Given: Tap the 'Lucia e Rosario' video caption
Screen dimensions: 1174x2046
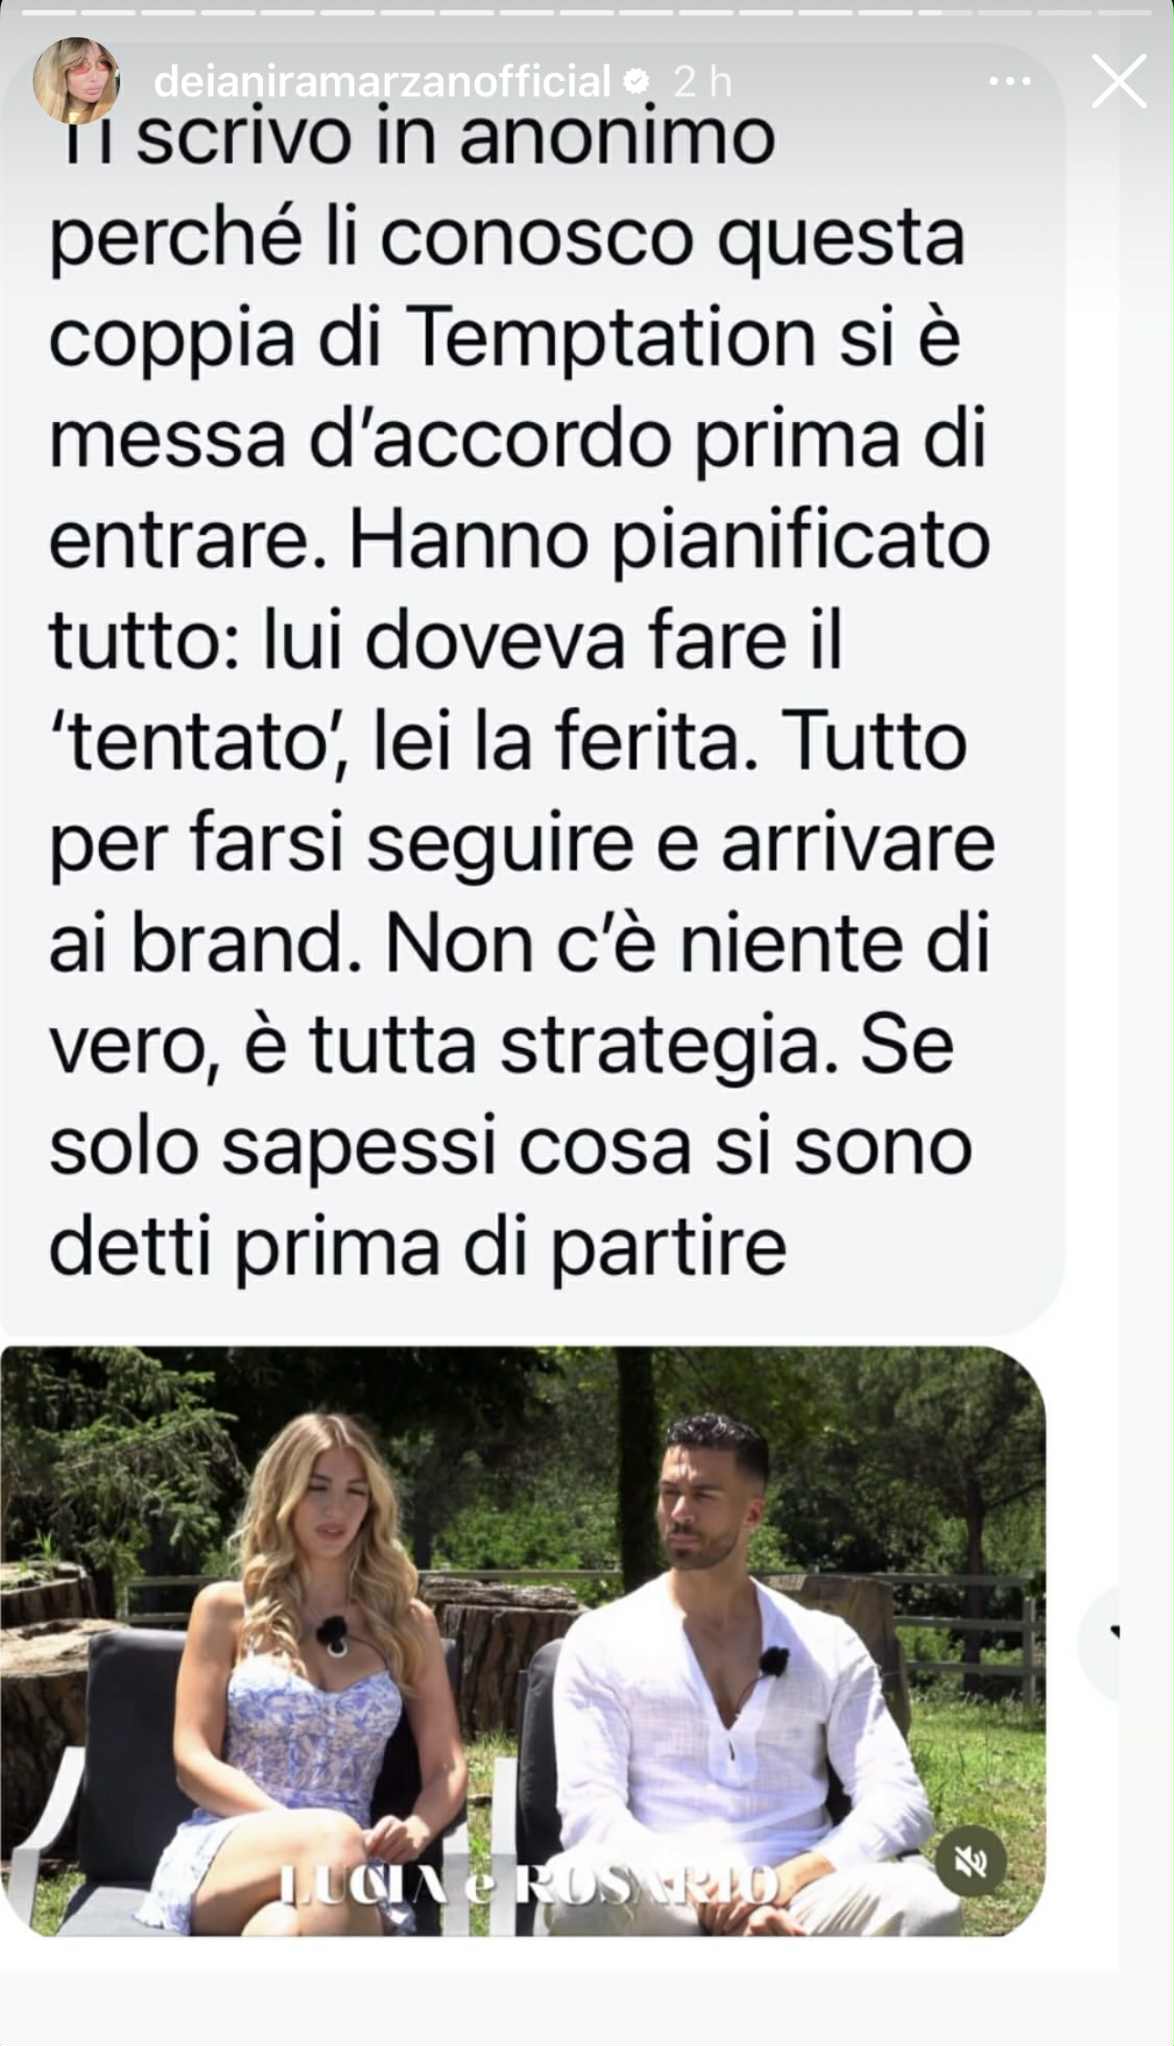Looking at the screenshot, I should [529, 1885].
